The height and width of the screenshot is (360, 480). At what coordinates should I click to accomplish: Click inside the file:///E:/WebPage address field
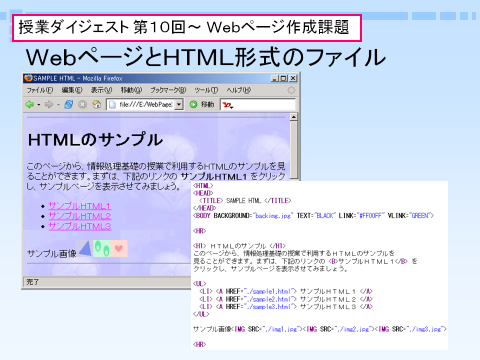[145, 104]
